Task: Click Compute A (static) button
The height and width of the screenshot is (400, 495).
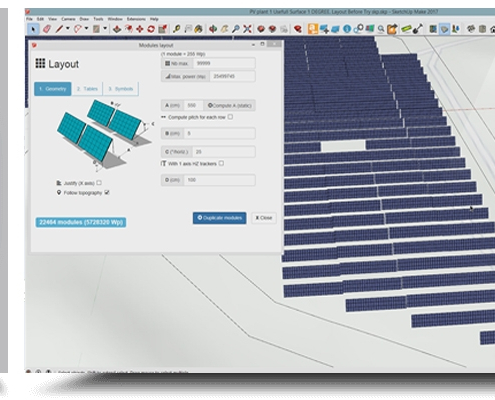Action: (229, 105)
